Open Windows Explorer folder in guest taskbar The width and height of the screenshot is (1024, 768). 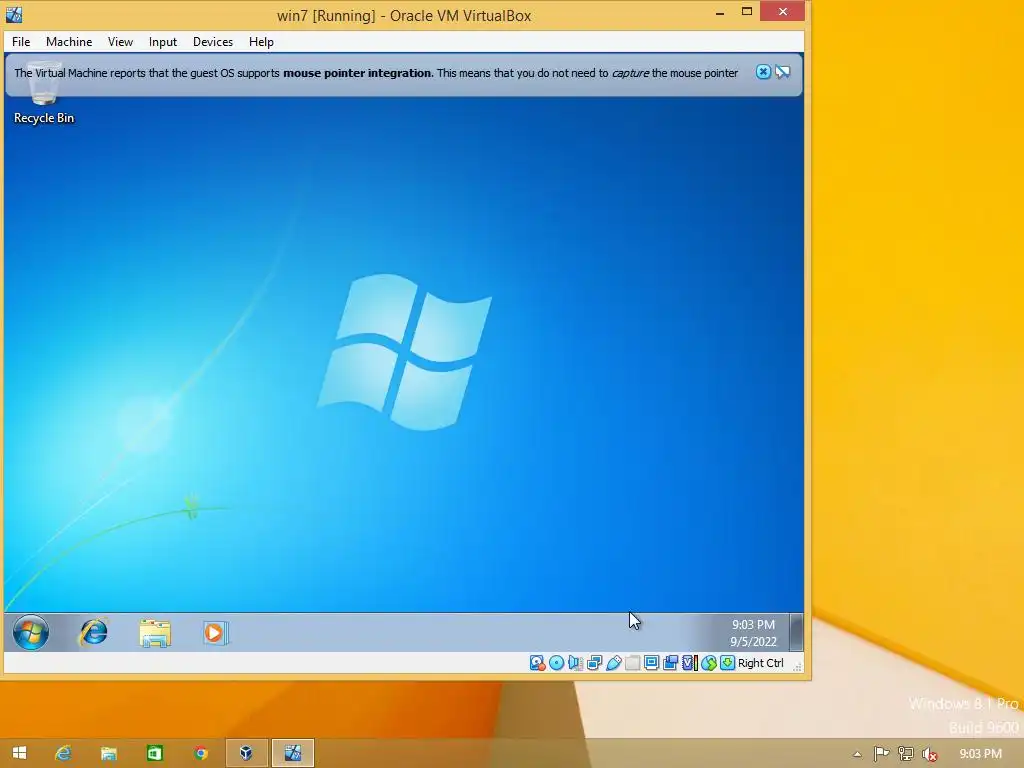coord(155,633)
